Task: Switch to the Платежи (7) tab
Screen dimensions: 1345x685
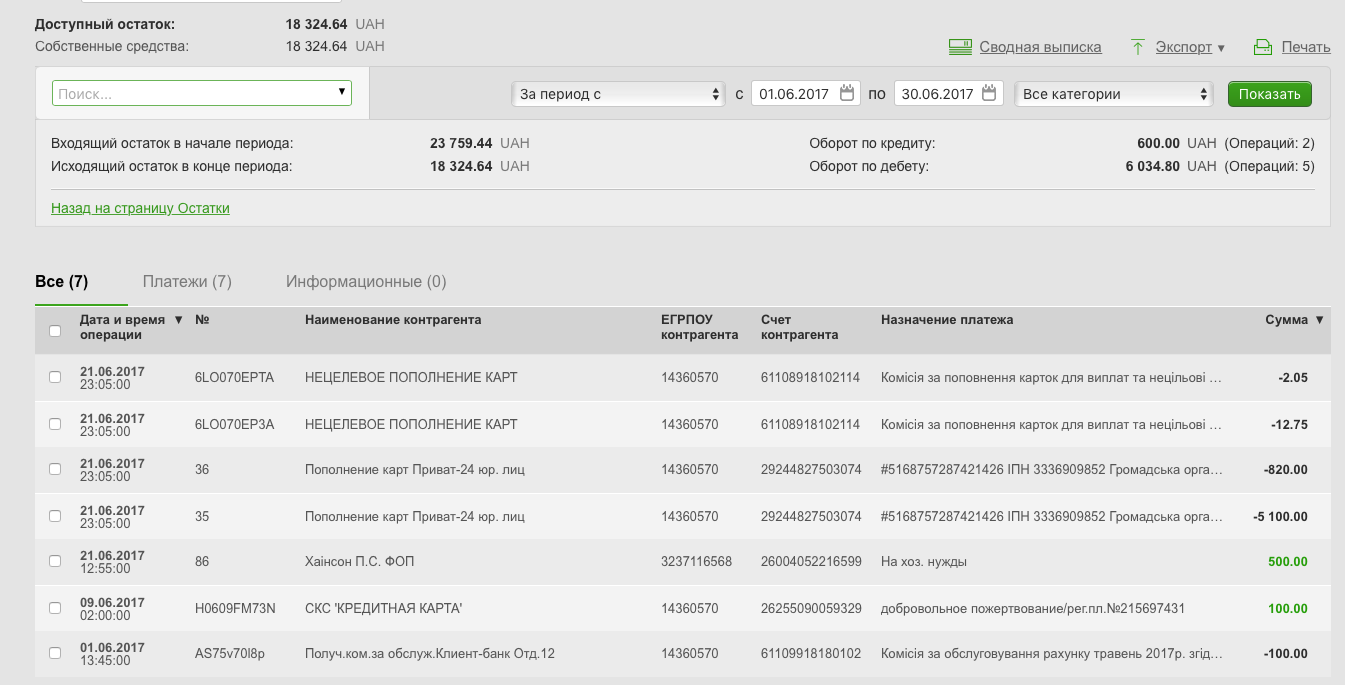Action: (187, 282)
